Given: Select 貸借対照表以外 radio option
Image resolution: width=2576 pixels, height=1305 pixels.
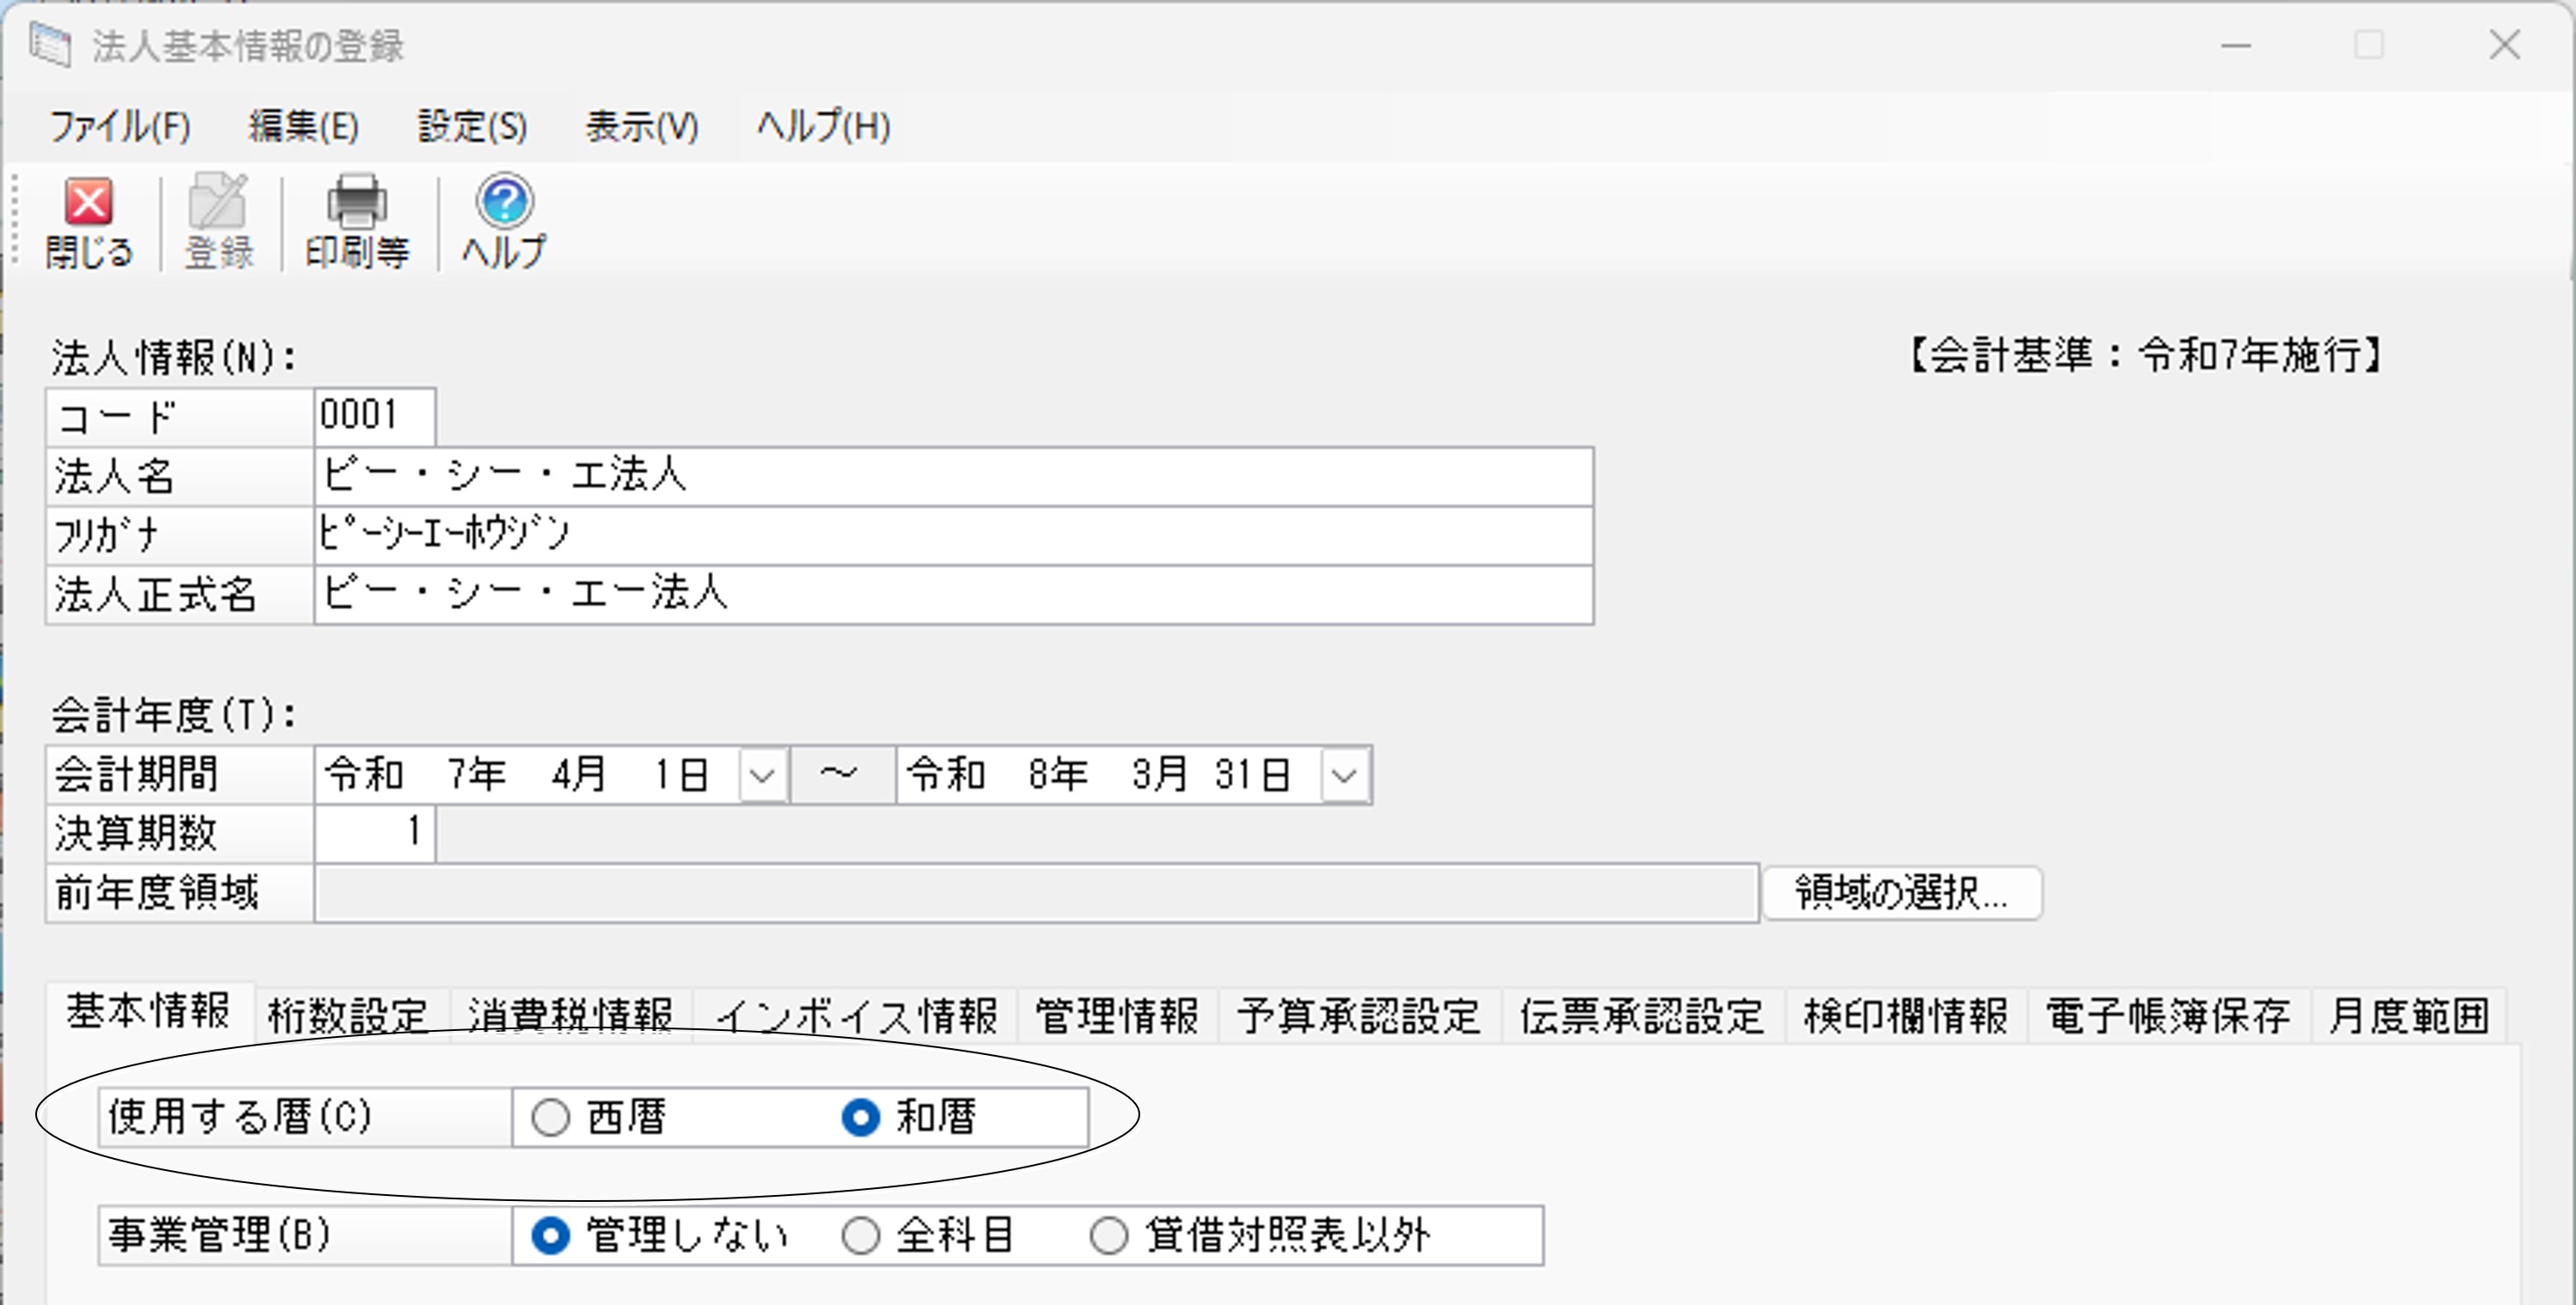Looking at the screenshot, I should tap(1108, 1236).
